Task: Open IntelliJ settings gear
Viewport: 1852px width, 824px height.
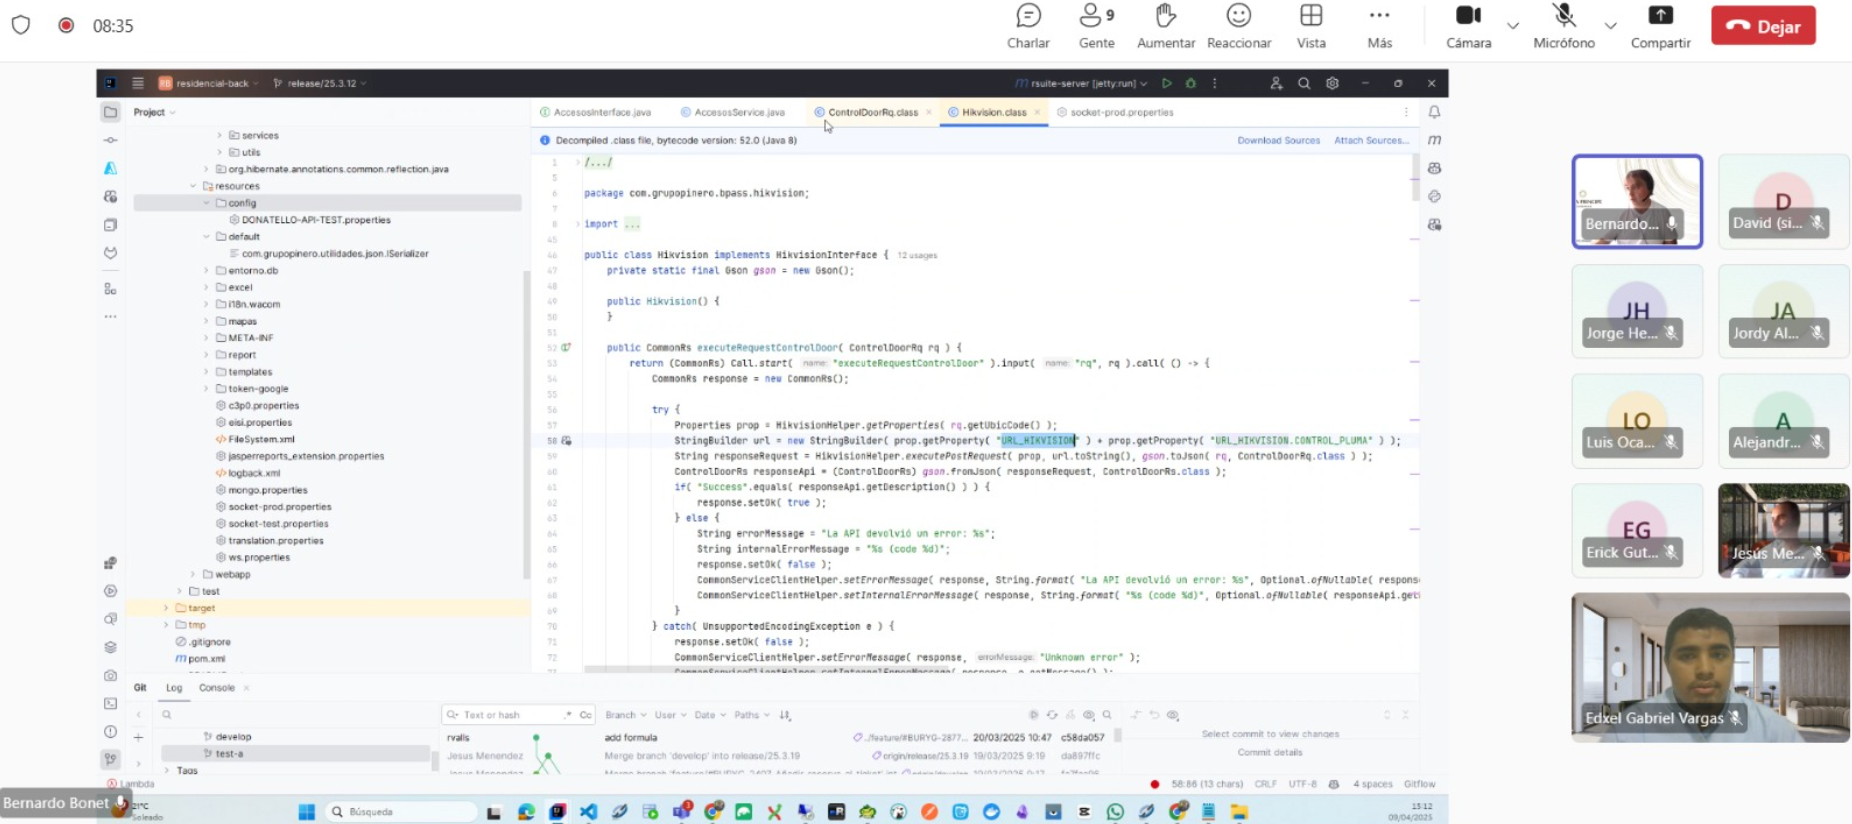Action: 1332,83
